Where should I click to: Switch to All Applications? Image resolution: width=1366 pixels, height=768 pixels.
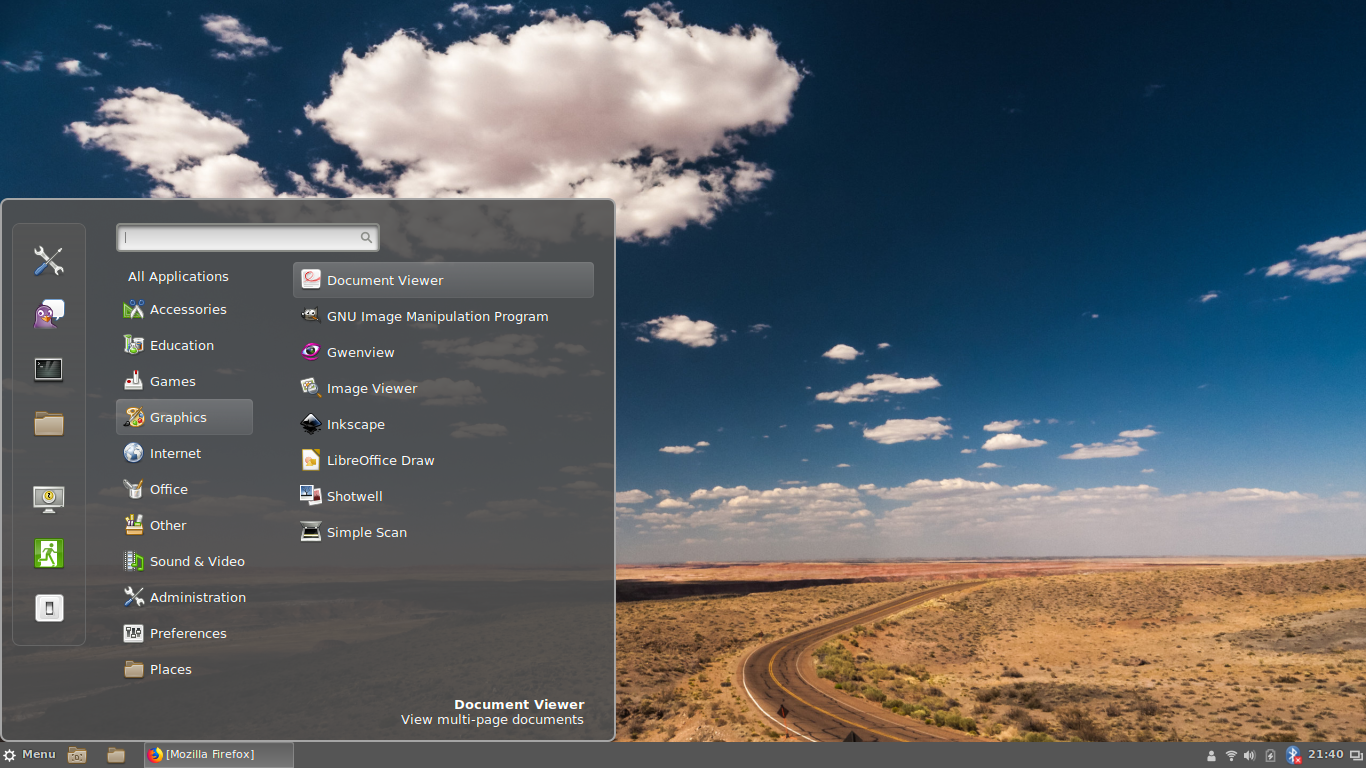click(x=178, y=276)
